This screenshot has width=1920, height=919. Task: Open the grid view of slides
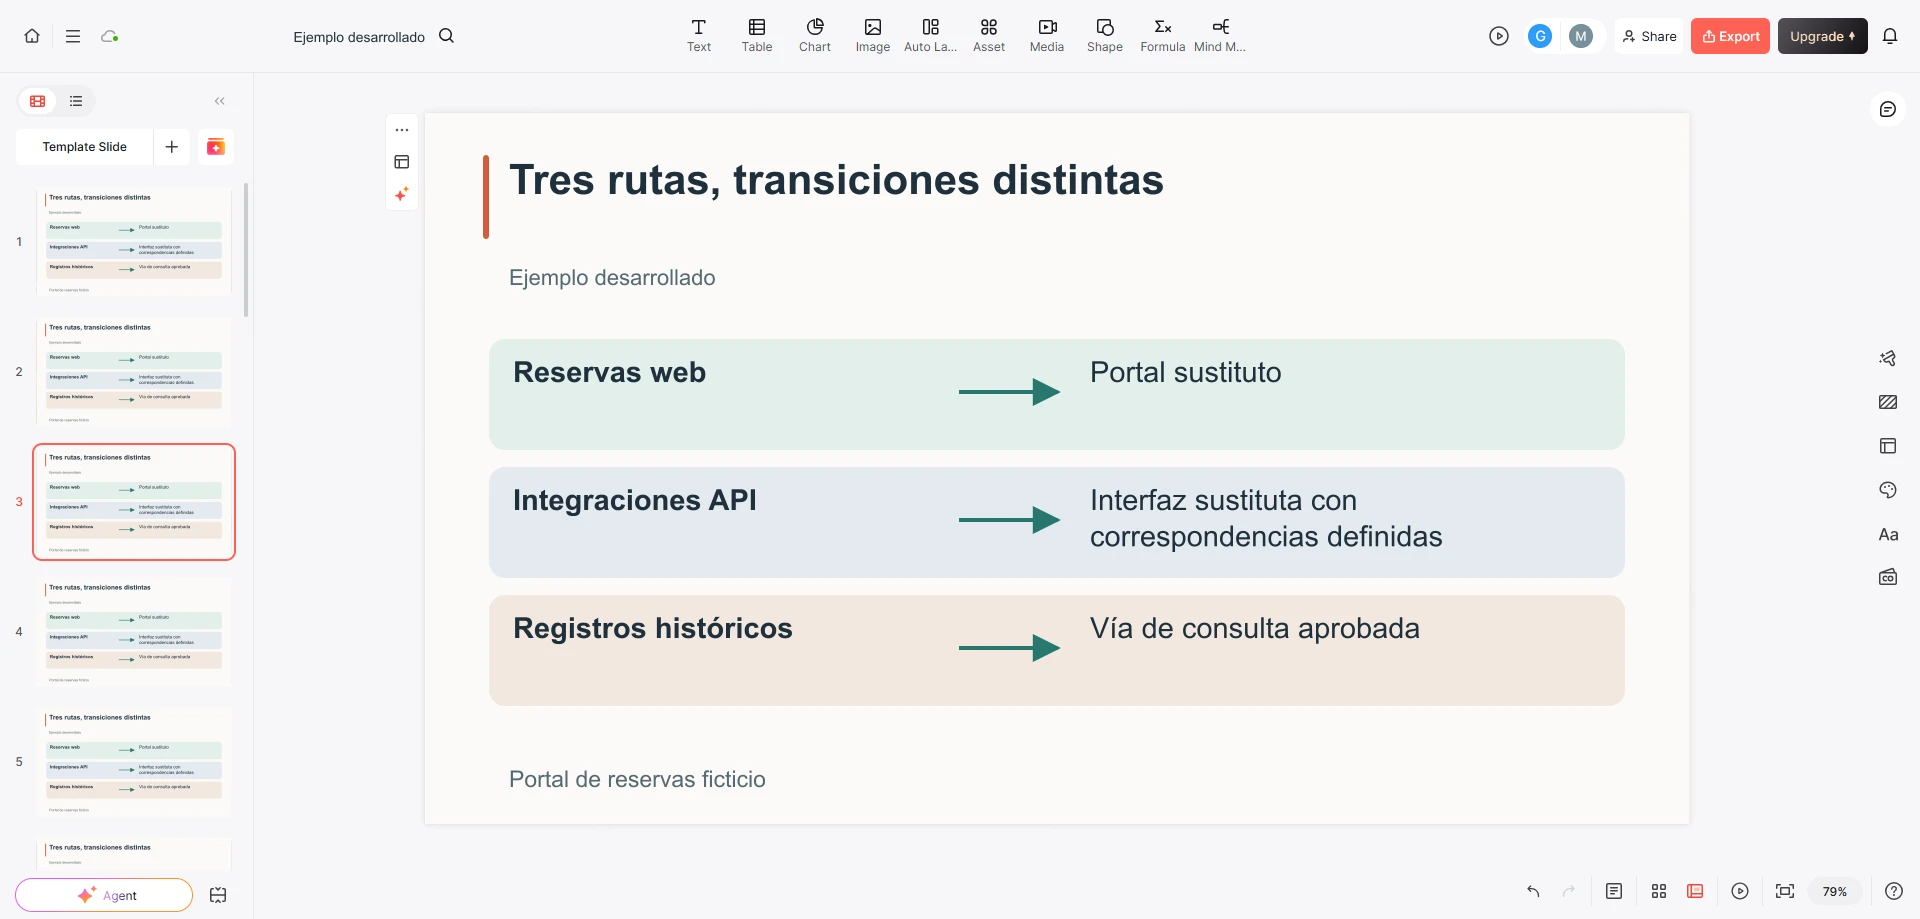point(1659,891)
